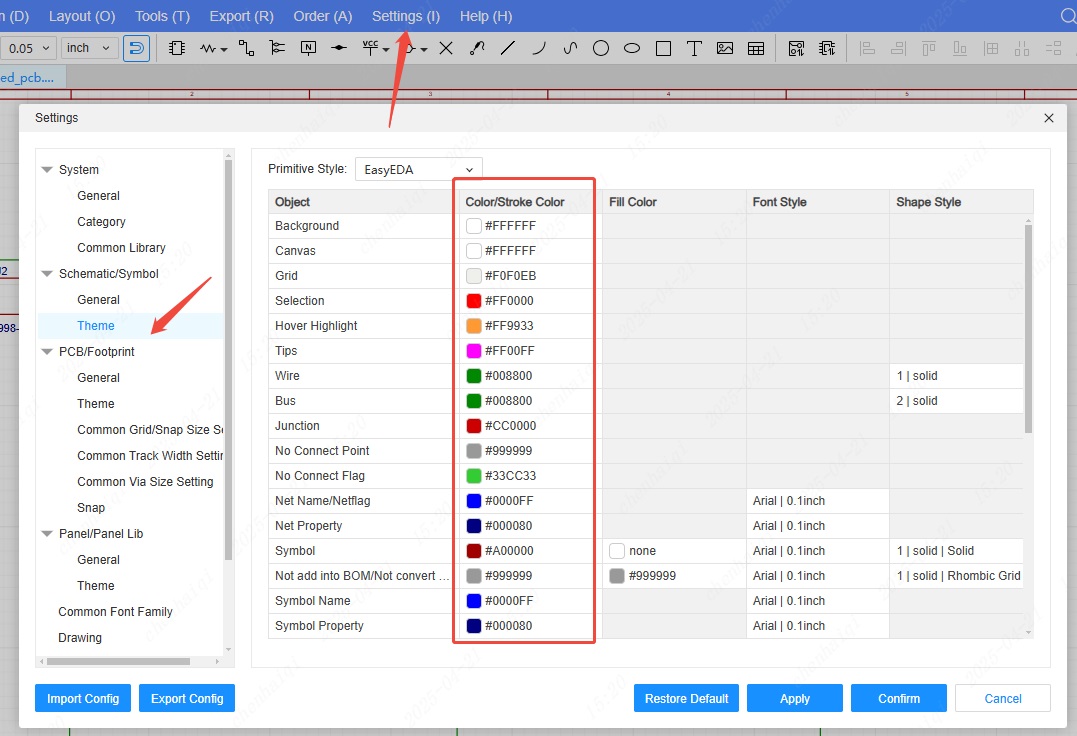Select the Ellipse drawing tool
The height and width of the screenshot is (736, 1077).
(632, 48)
